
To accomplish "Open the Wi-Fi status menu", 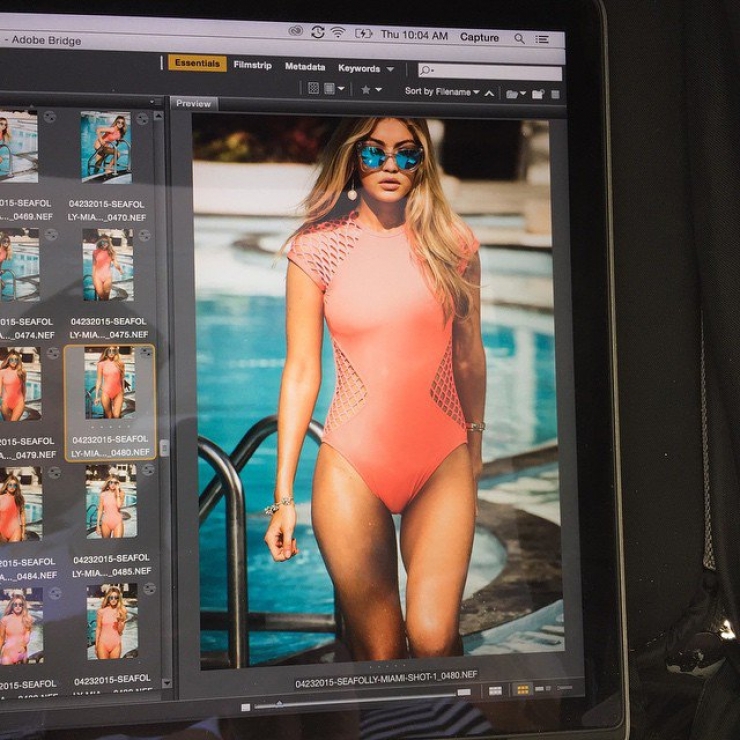I will pos(338,33).
